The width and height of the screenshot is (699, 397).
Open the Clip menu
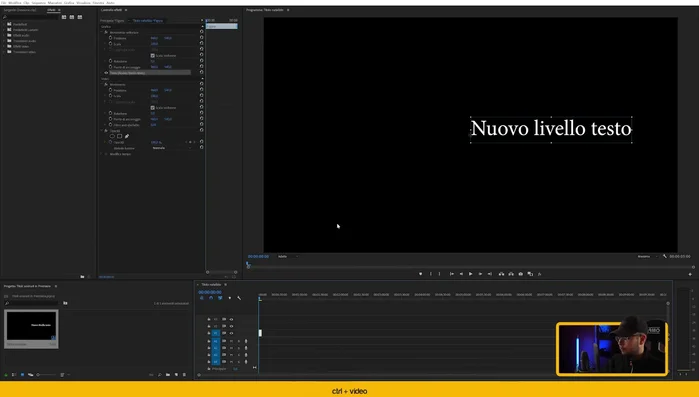[x=26, y=3]
